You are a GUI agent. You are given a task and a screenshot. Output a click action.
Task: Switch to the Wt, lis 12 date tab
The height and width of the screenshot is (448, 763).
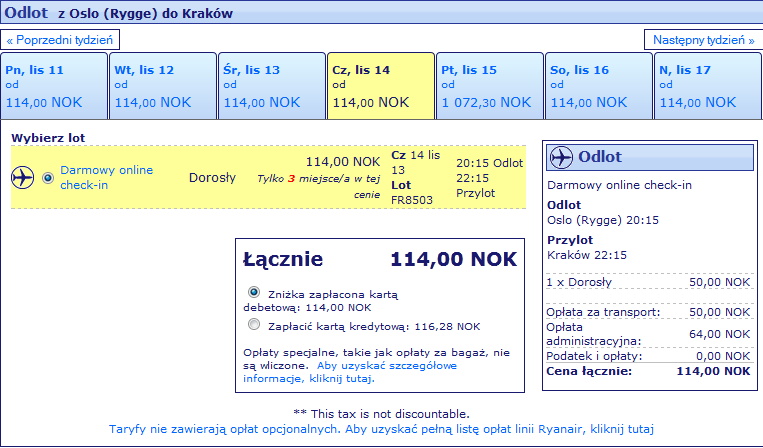click(x=163, y=86)
